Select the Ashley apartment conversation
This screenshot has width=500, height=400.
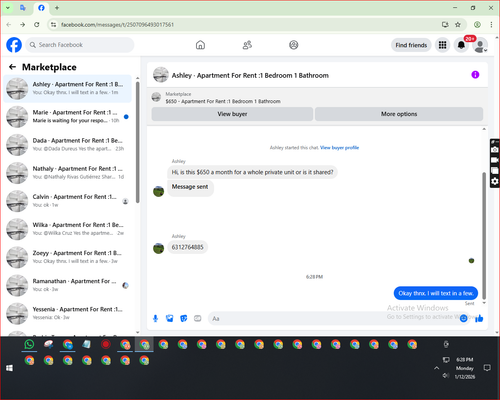coord(67,89)
